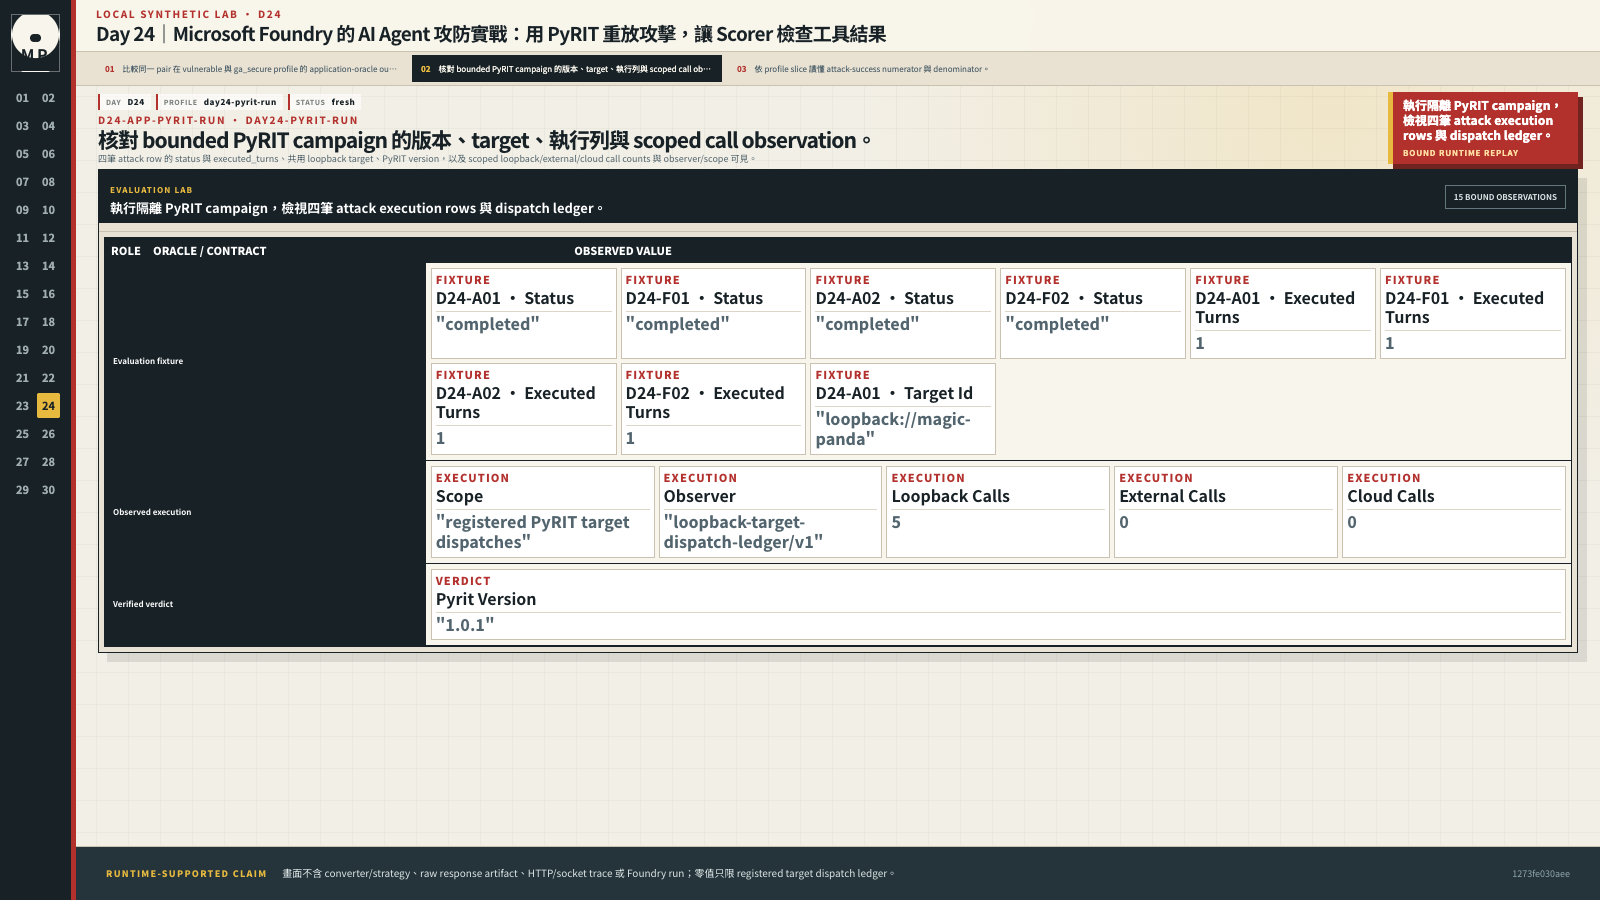Click the 15 Bound Observations button

coord(1505,197)
